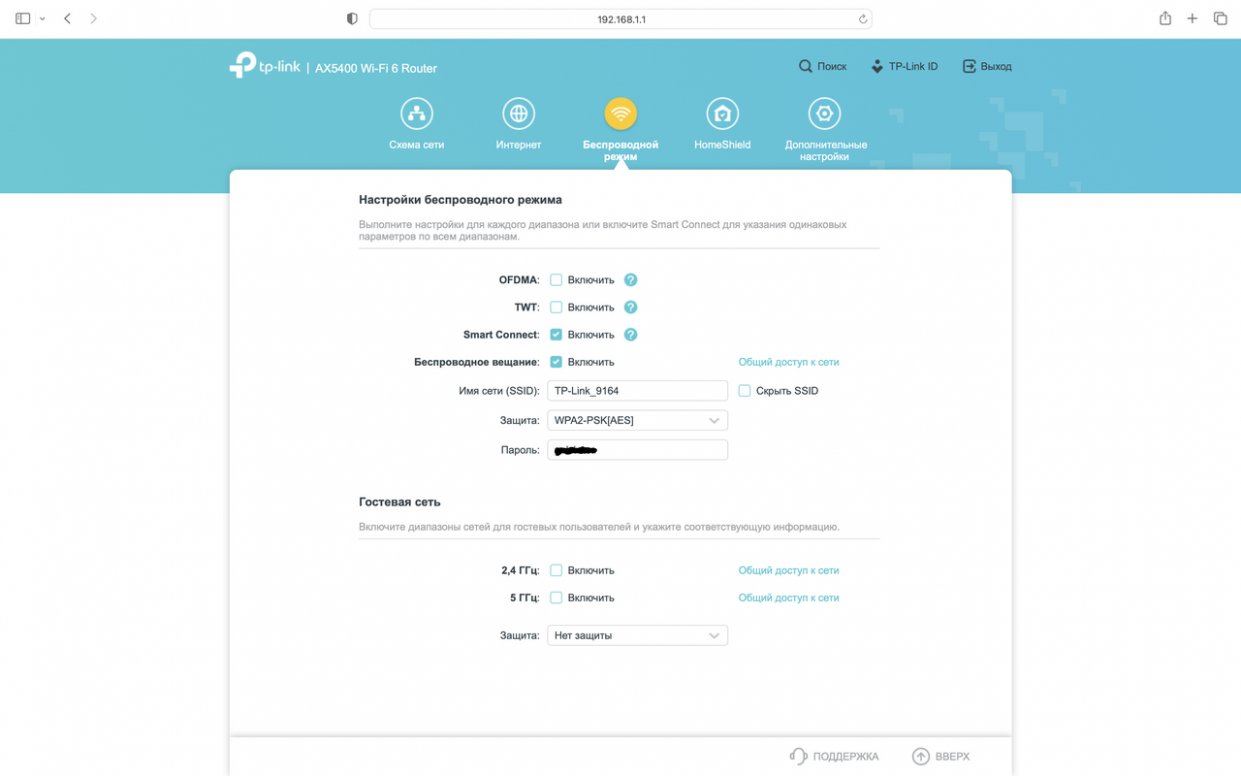Screen dimensions: 1241x776
Task: Click the Safari reload page icon
Action: [862, 19]
